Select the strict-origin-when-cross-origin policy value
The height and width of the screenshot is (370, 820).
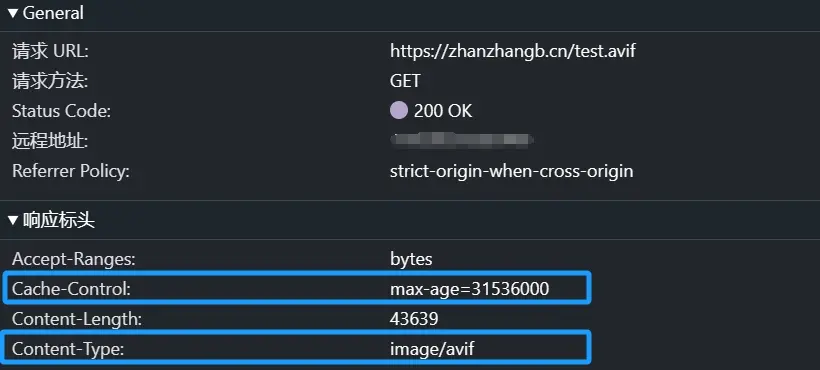point(511,171)
